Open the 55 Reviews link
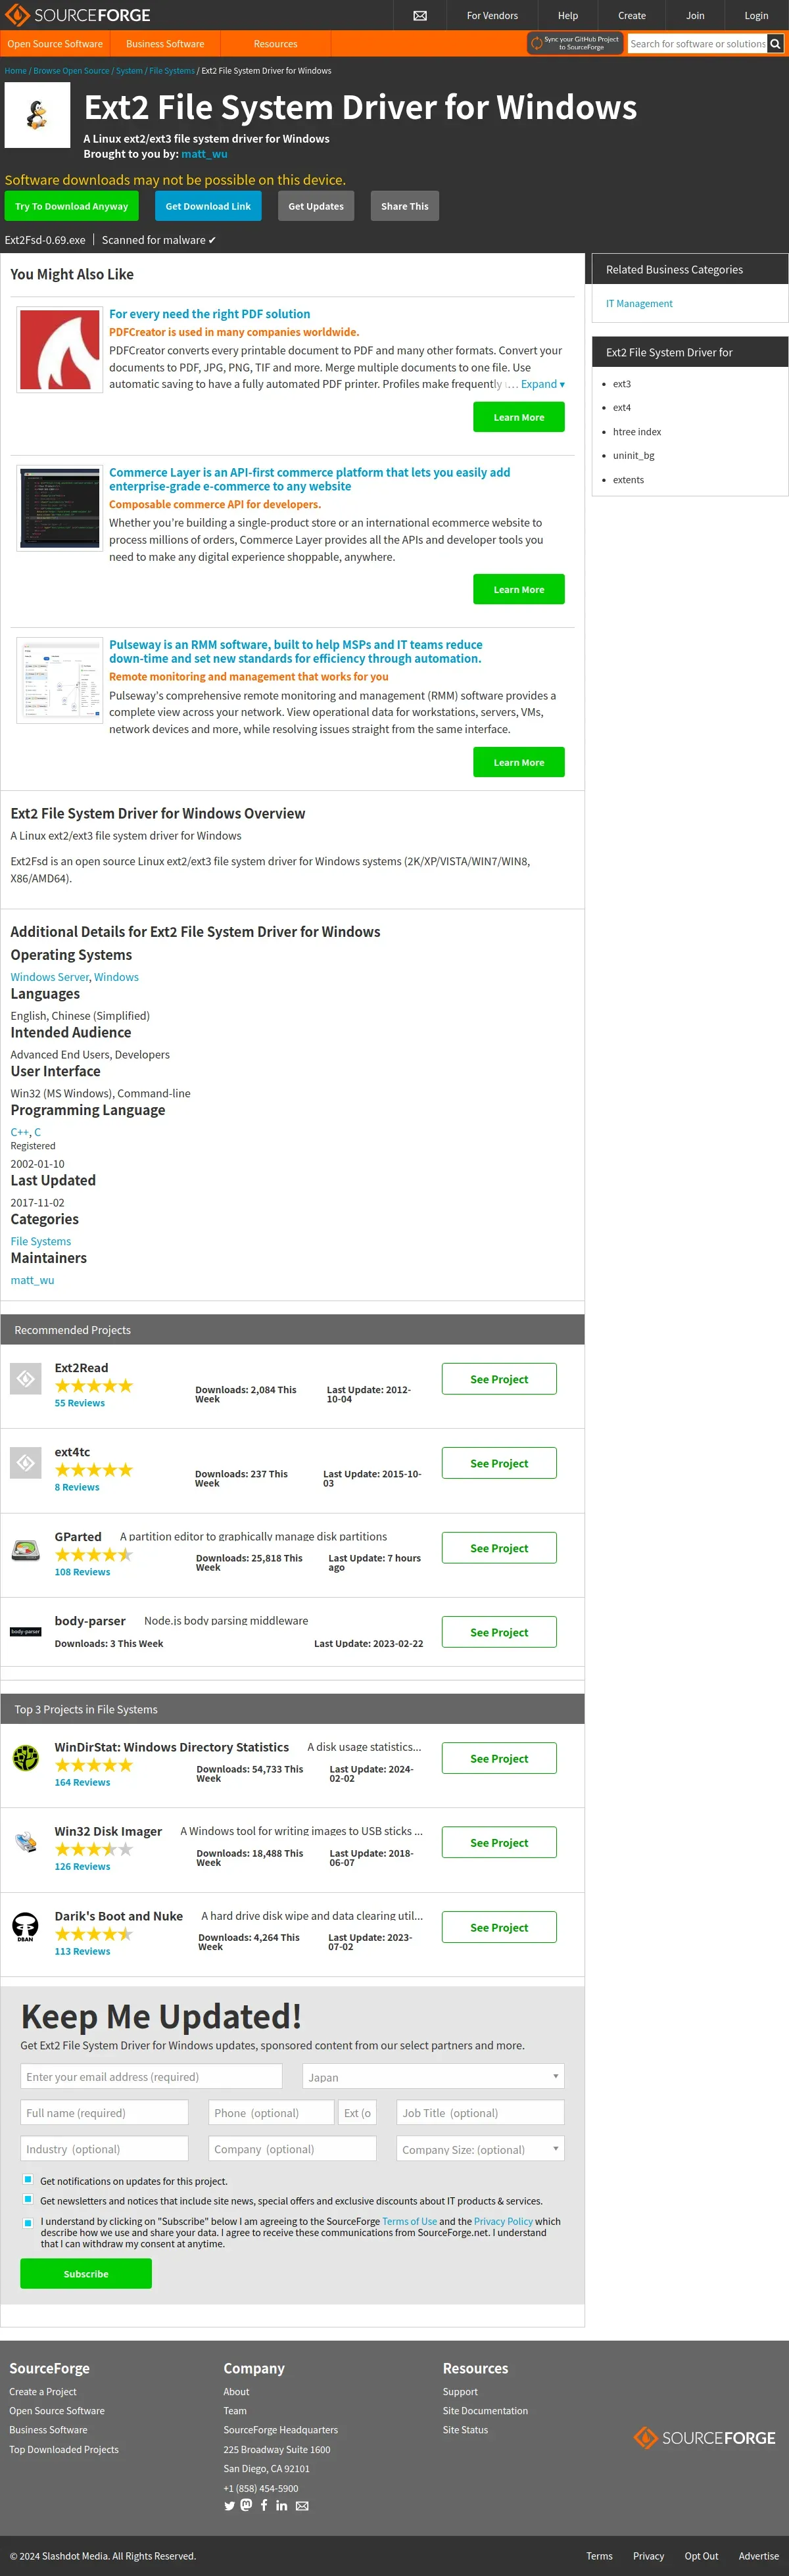This screenshot has width=789, height=2576. point(80,1403)
